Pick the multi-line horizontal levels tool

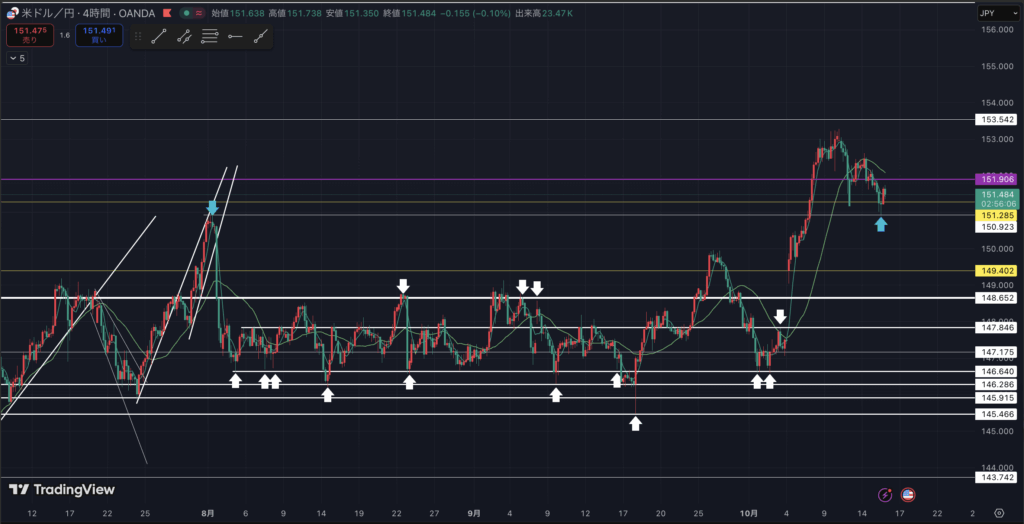point(210,37)
